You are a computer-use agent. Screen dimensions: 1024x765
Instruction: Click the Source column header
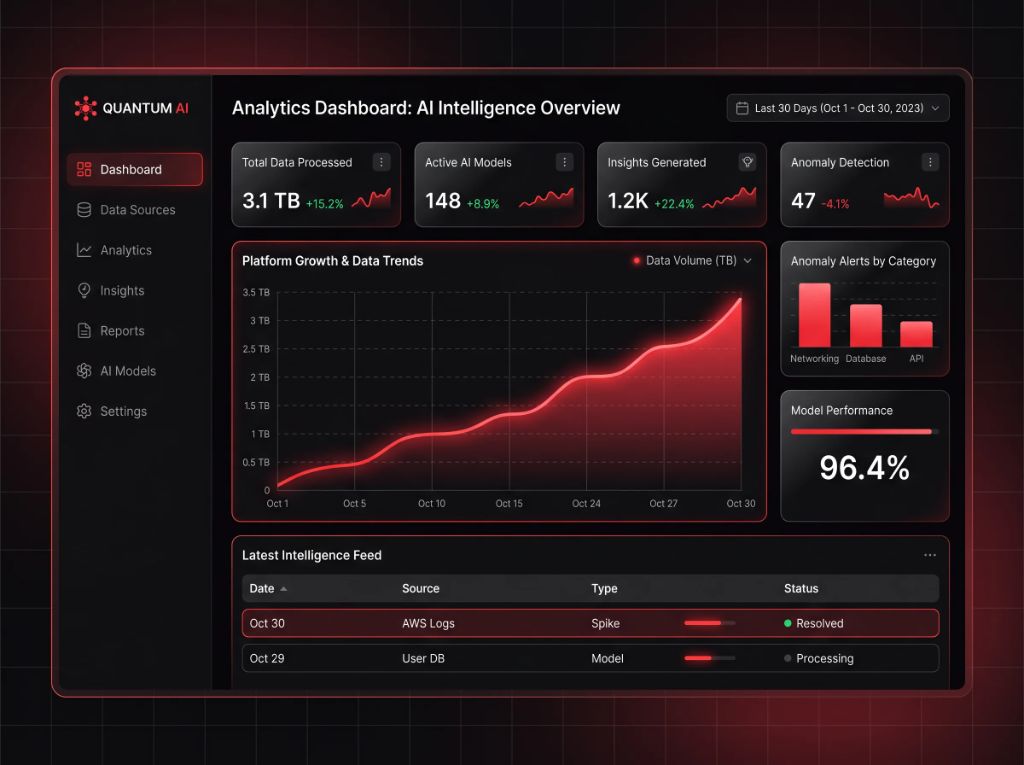tap(421, 589)
